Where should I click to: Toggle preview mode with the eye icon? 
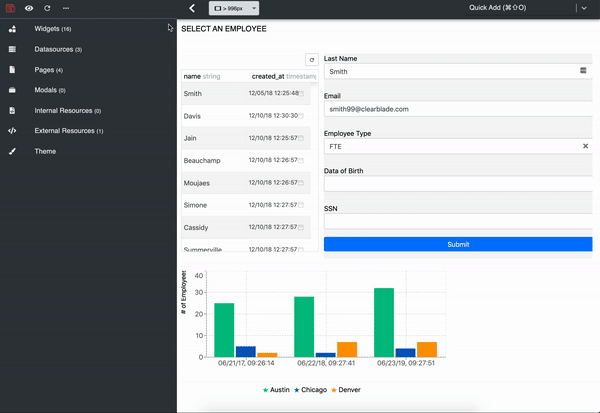click(x=29, y=8)
